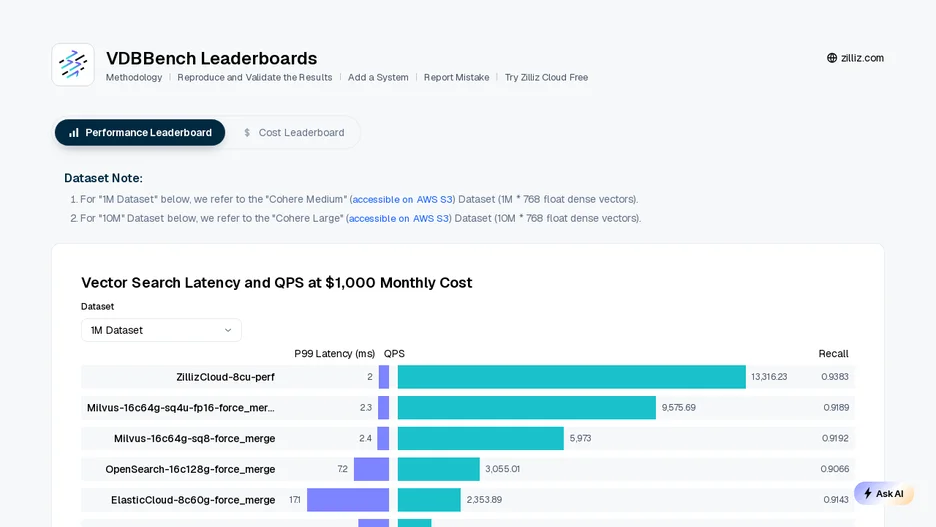Click the P99 Latency (ms) column header
The image size is (936, 527).
(334, 354)
